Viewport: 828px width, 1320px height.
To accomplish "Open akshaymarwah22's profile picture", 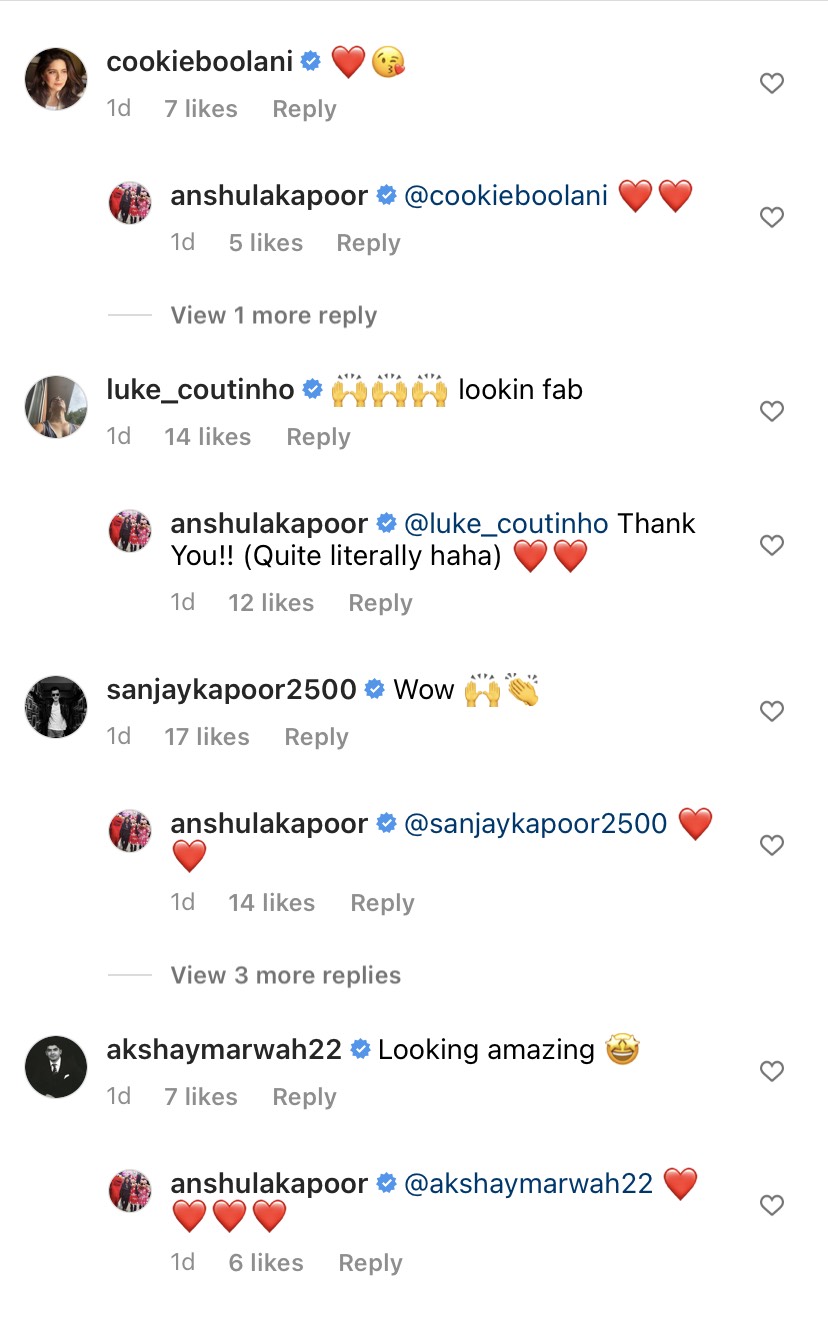I will tap(55, 1067).
